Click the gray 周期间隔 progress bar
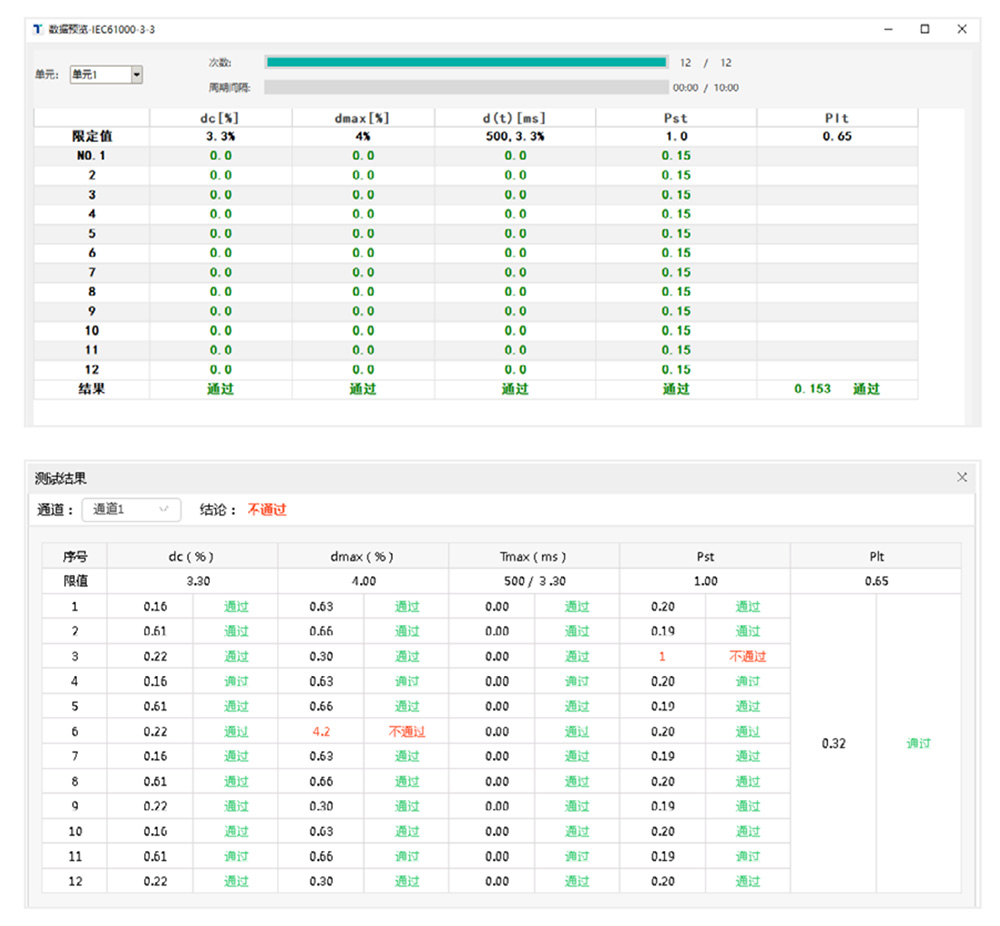The height and width of the screenshot is (926, 1000). 466,87
